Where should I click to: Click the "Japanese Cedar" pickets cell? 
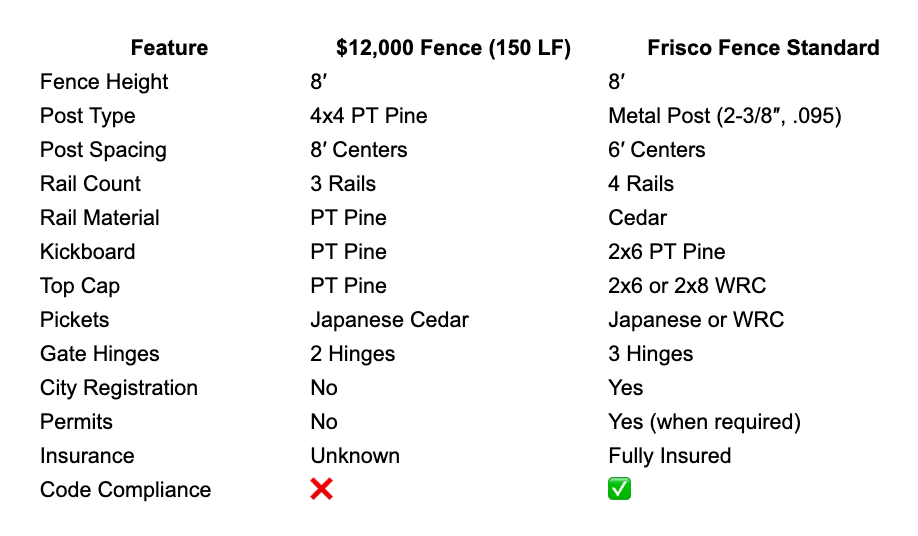click(389, 320)
